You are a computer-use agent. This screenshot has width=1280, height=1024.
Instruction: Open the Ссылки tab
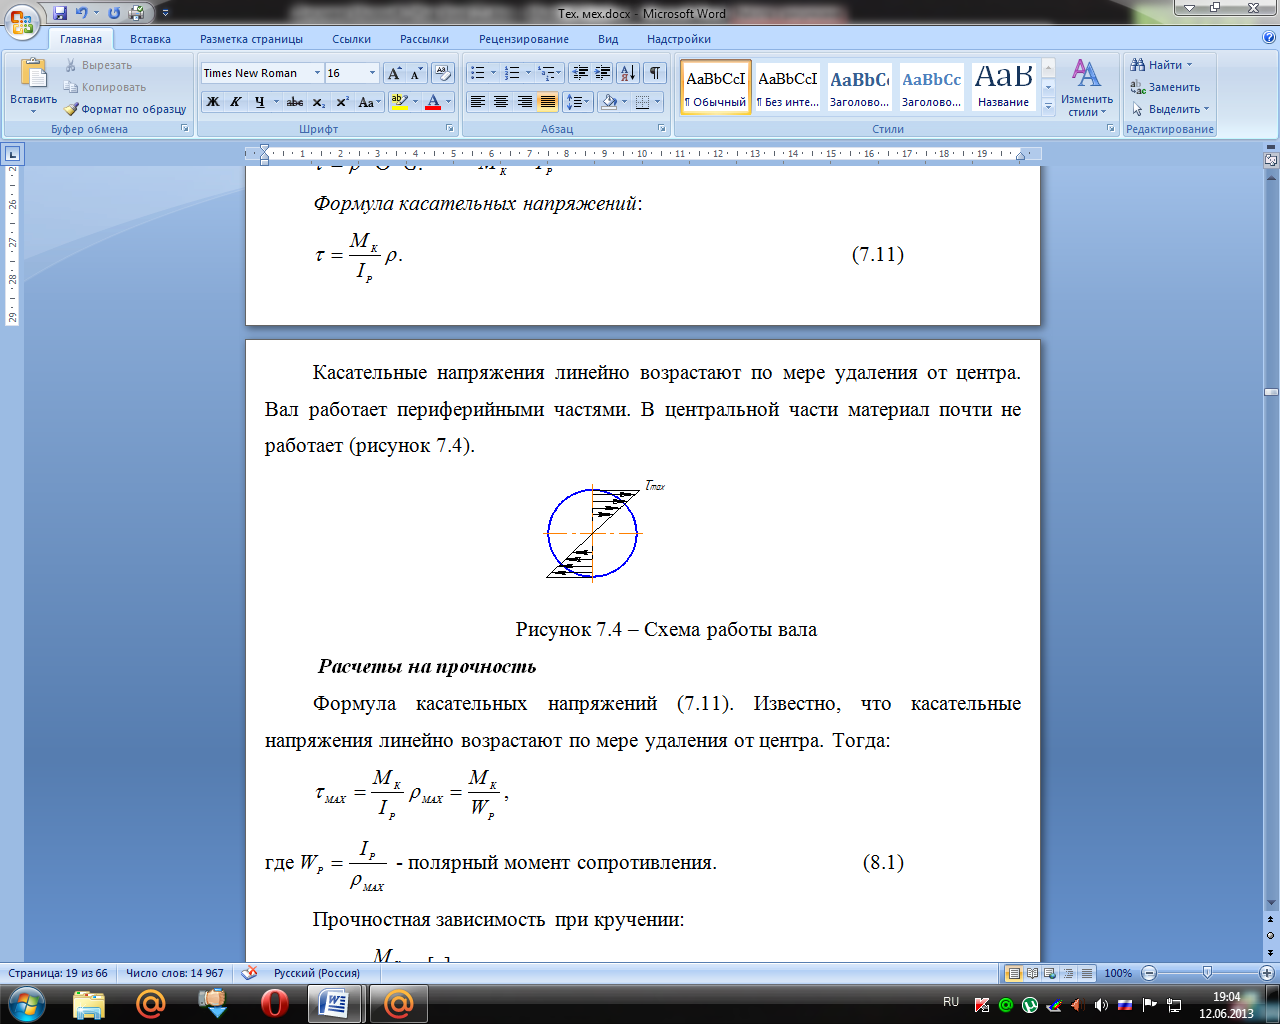[x=351, y=39]
